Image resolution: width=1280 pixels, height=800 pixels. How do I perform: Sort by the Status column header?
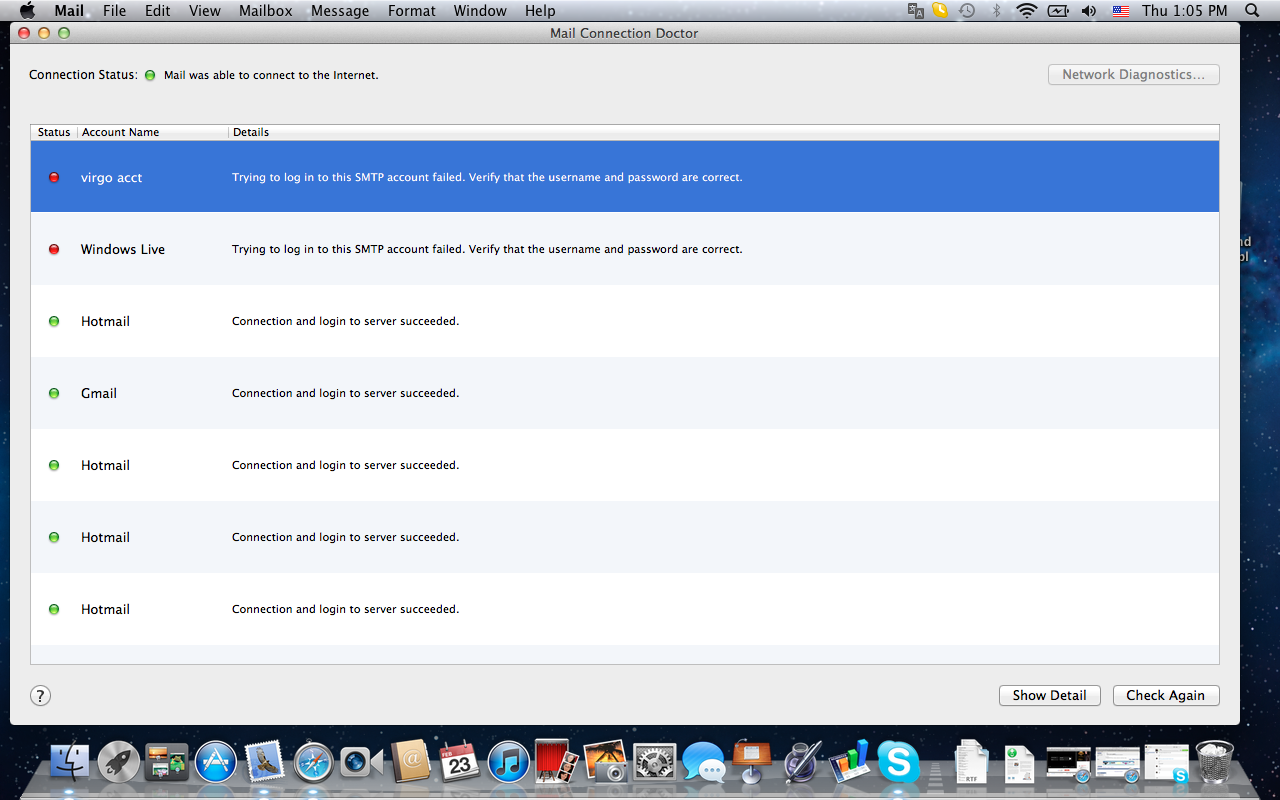pyautogui.click(x=54, y=132)
